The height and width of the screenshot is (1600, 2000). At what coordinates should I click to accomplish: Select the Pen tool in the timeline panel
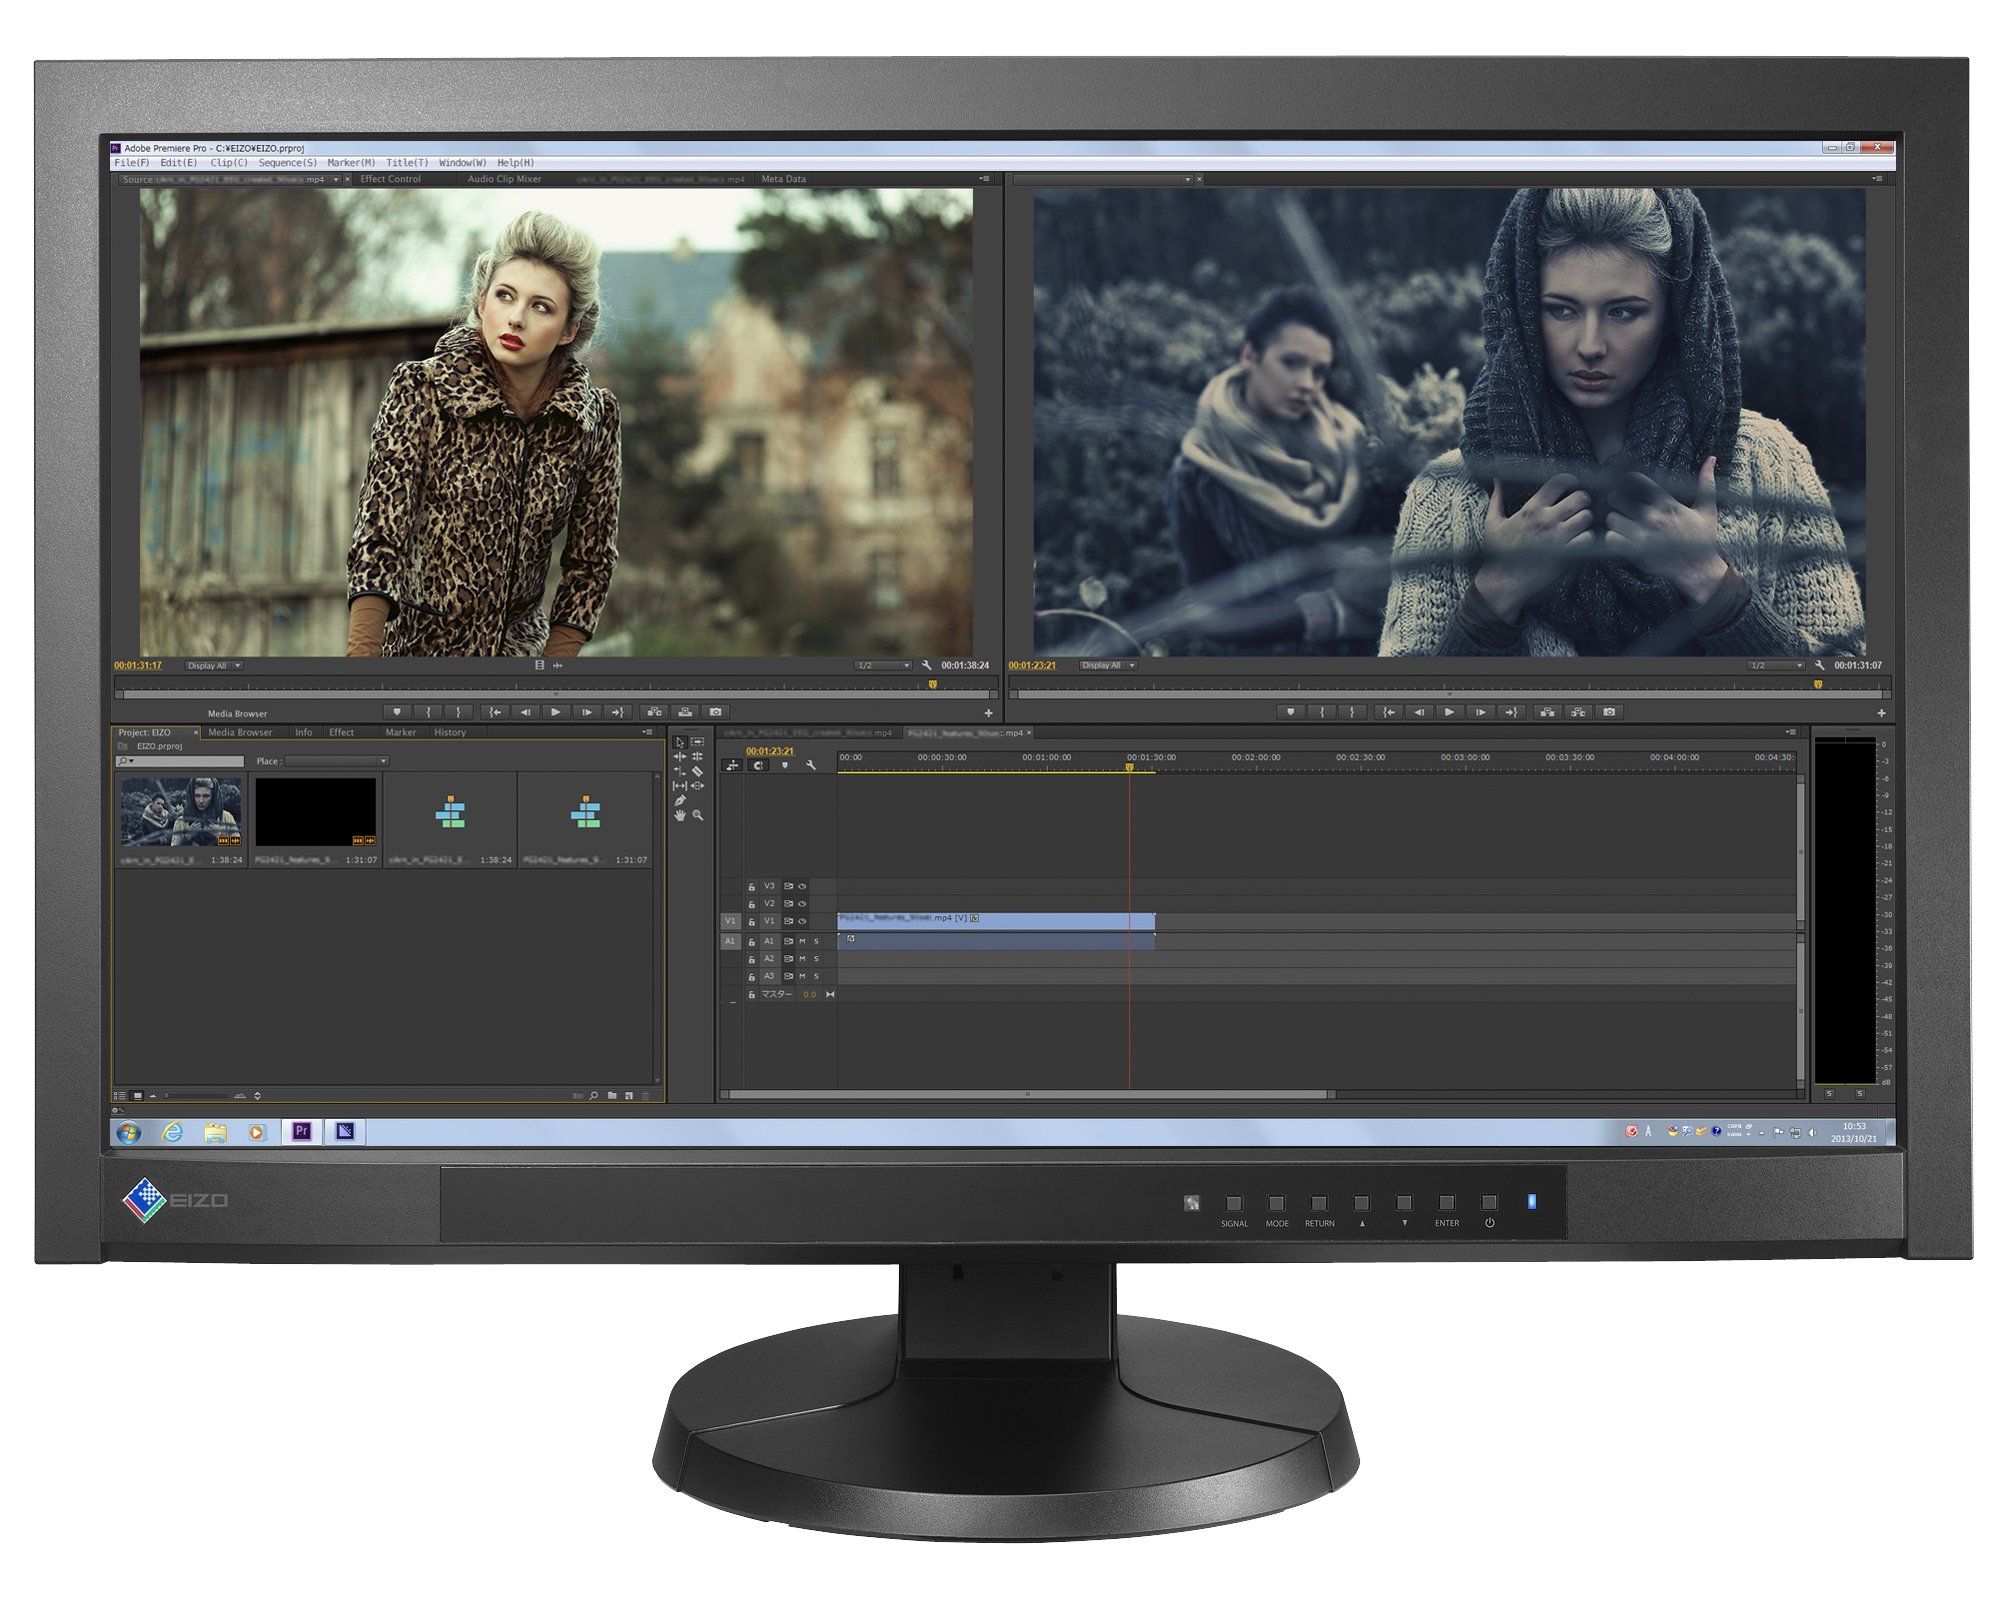point(680,800)
